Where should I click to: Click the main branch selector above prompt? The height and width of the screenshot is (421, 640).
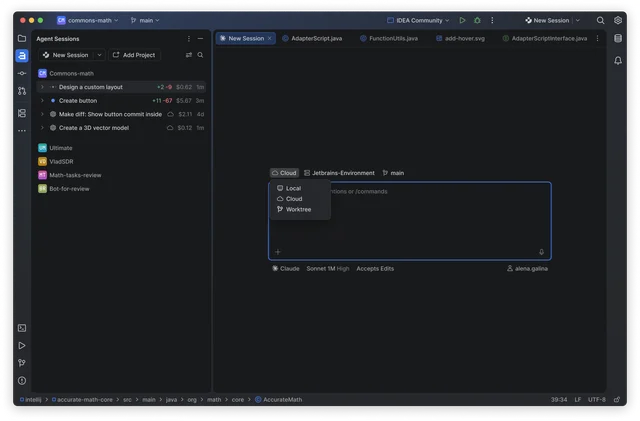393,173
